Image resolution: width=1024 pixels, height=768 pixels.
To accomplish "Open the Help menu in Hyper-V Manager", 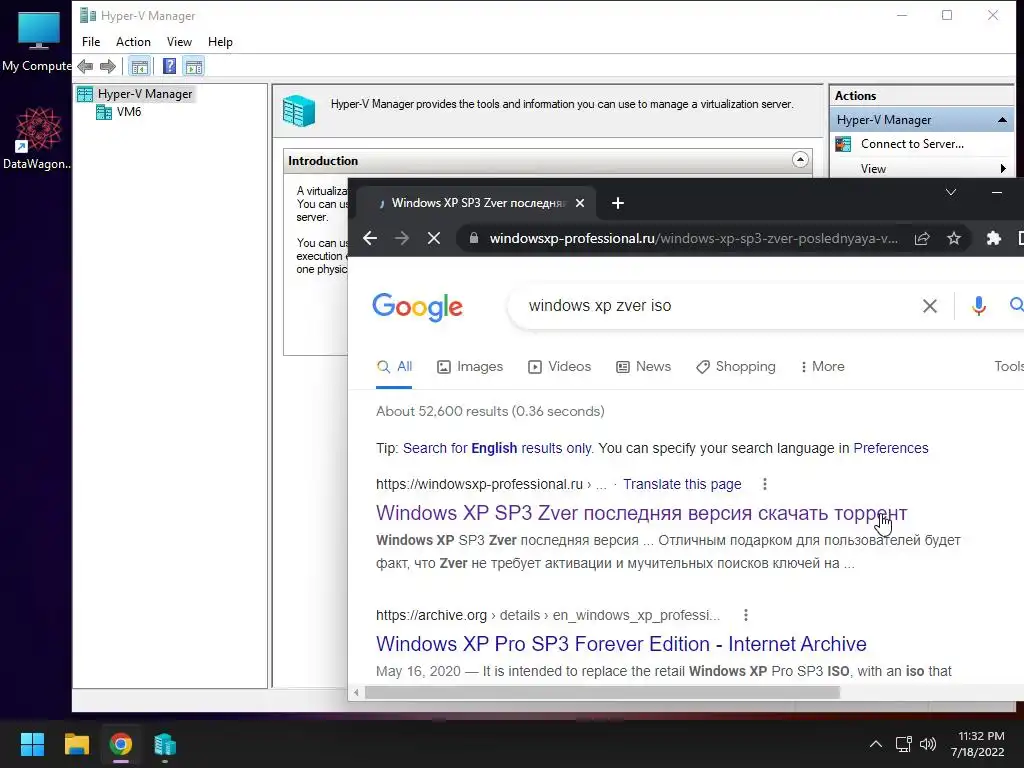I will [x=220, y=42].
